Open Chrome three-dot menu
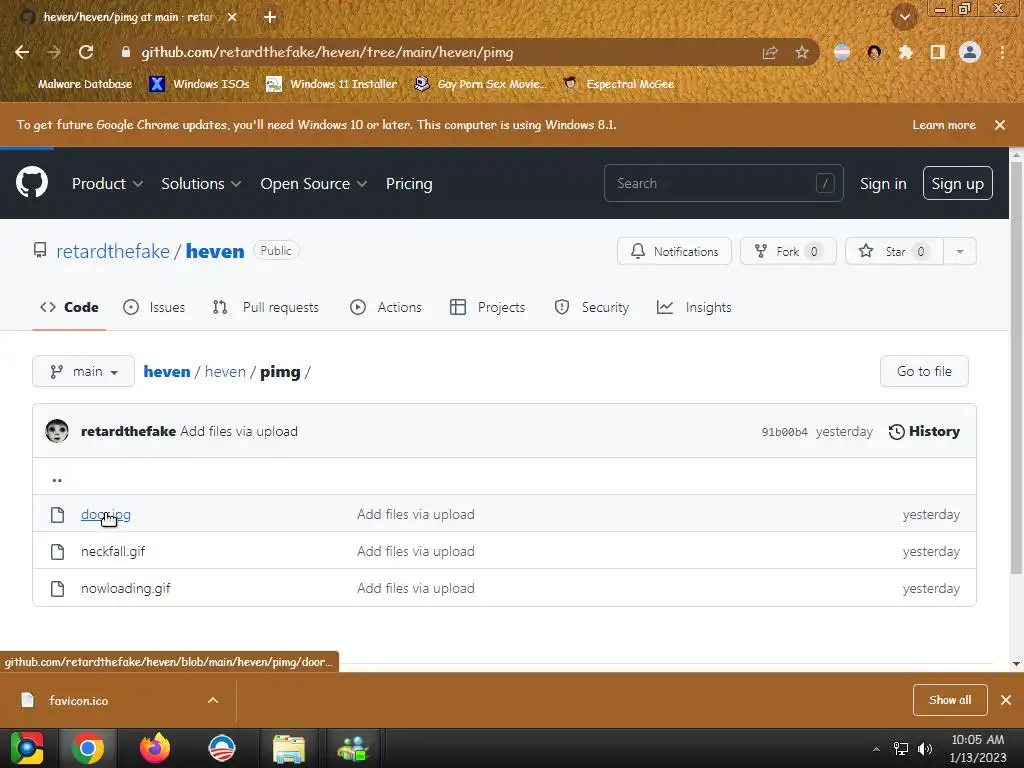 [1002, 52]
